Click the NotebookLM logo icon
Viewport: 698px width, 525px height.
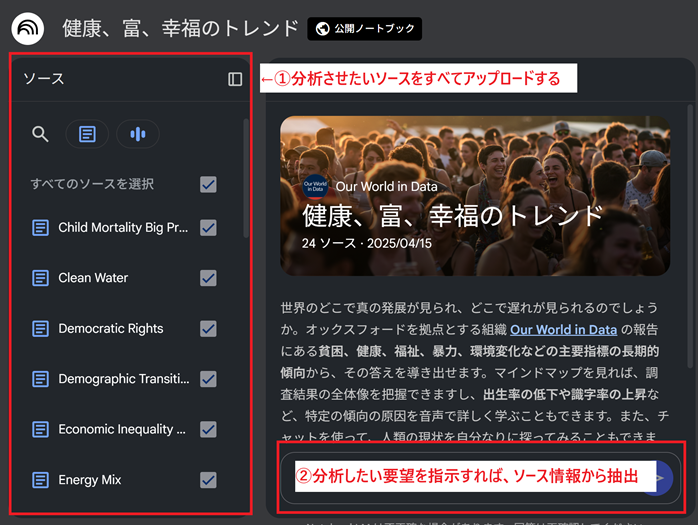(28, 28)
